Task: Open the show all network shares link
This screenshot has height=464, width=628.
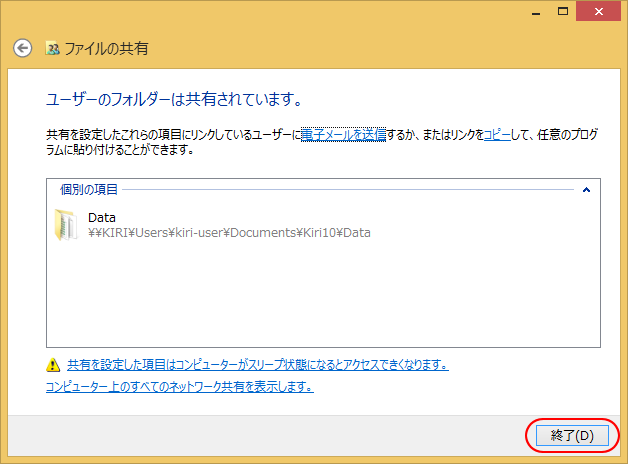Action: (179, 387)
